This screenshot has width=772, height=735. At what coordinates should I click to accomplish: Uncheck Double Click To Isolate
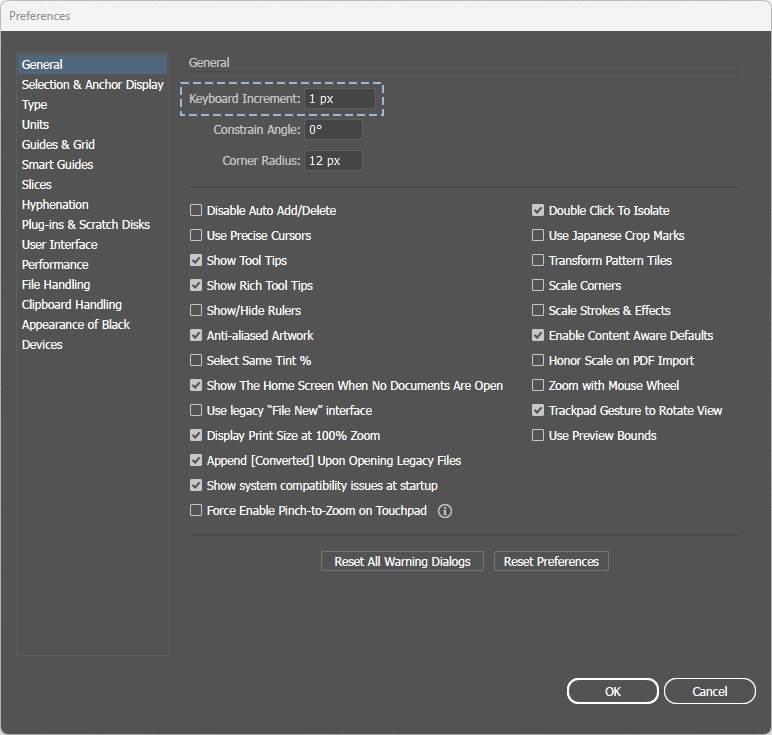[538, 210]
